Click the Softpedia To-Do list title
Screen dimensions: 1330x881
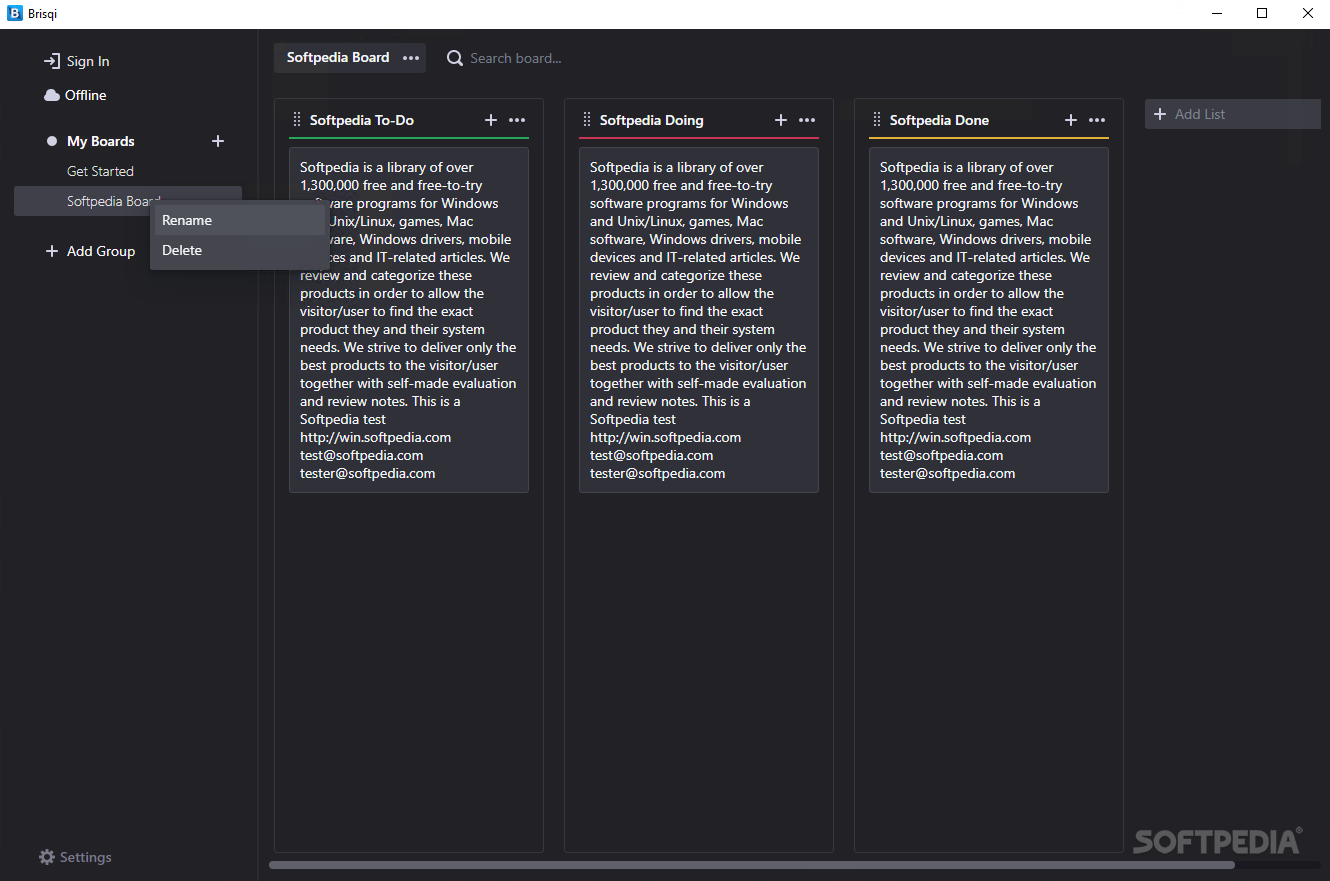[x=362, y=120]
